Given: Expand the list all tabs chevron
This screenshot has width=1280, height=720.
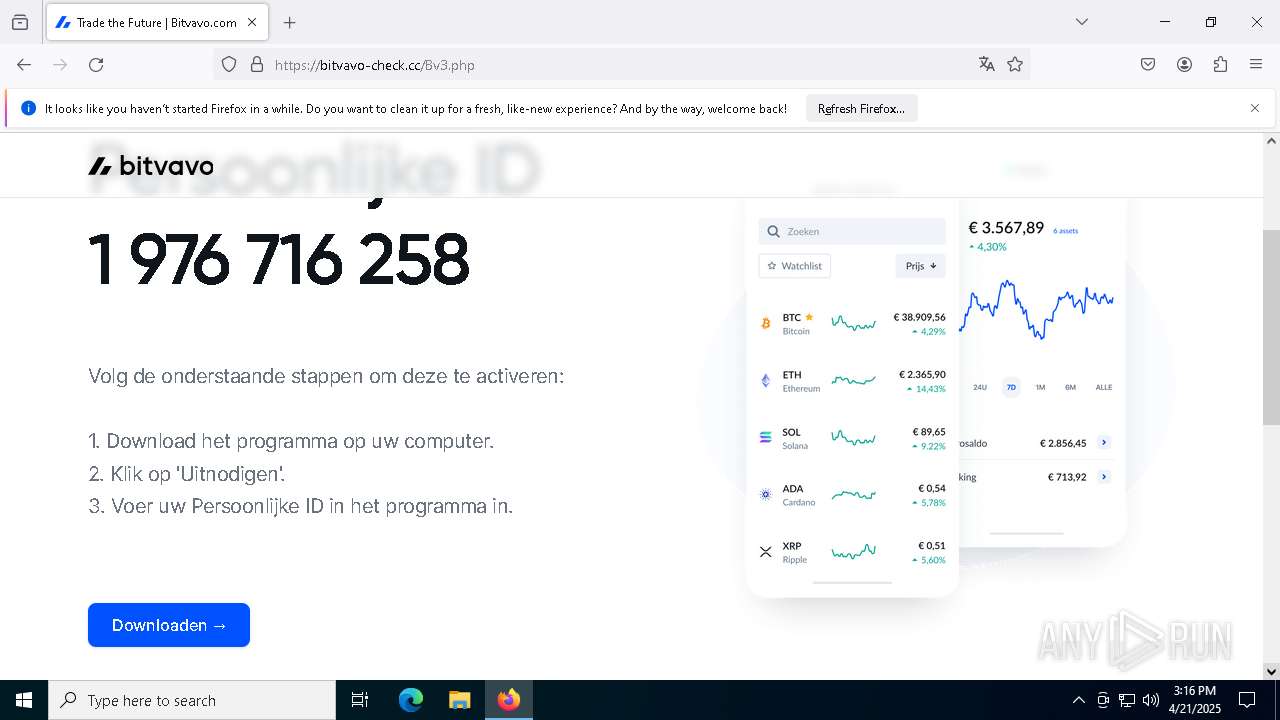Looking at the screenshot, I should 1082,22.
